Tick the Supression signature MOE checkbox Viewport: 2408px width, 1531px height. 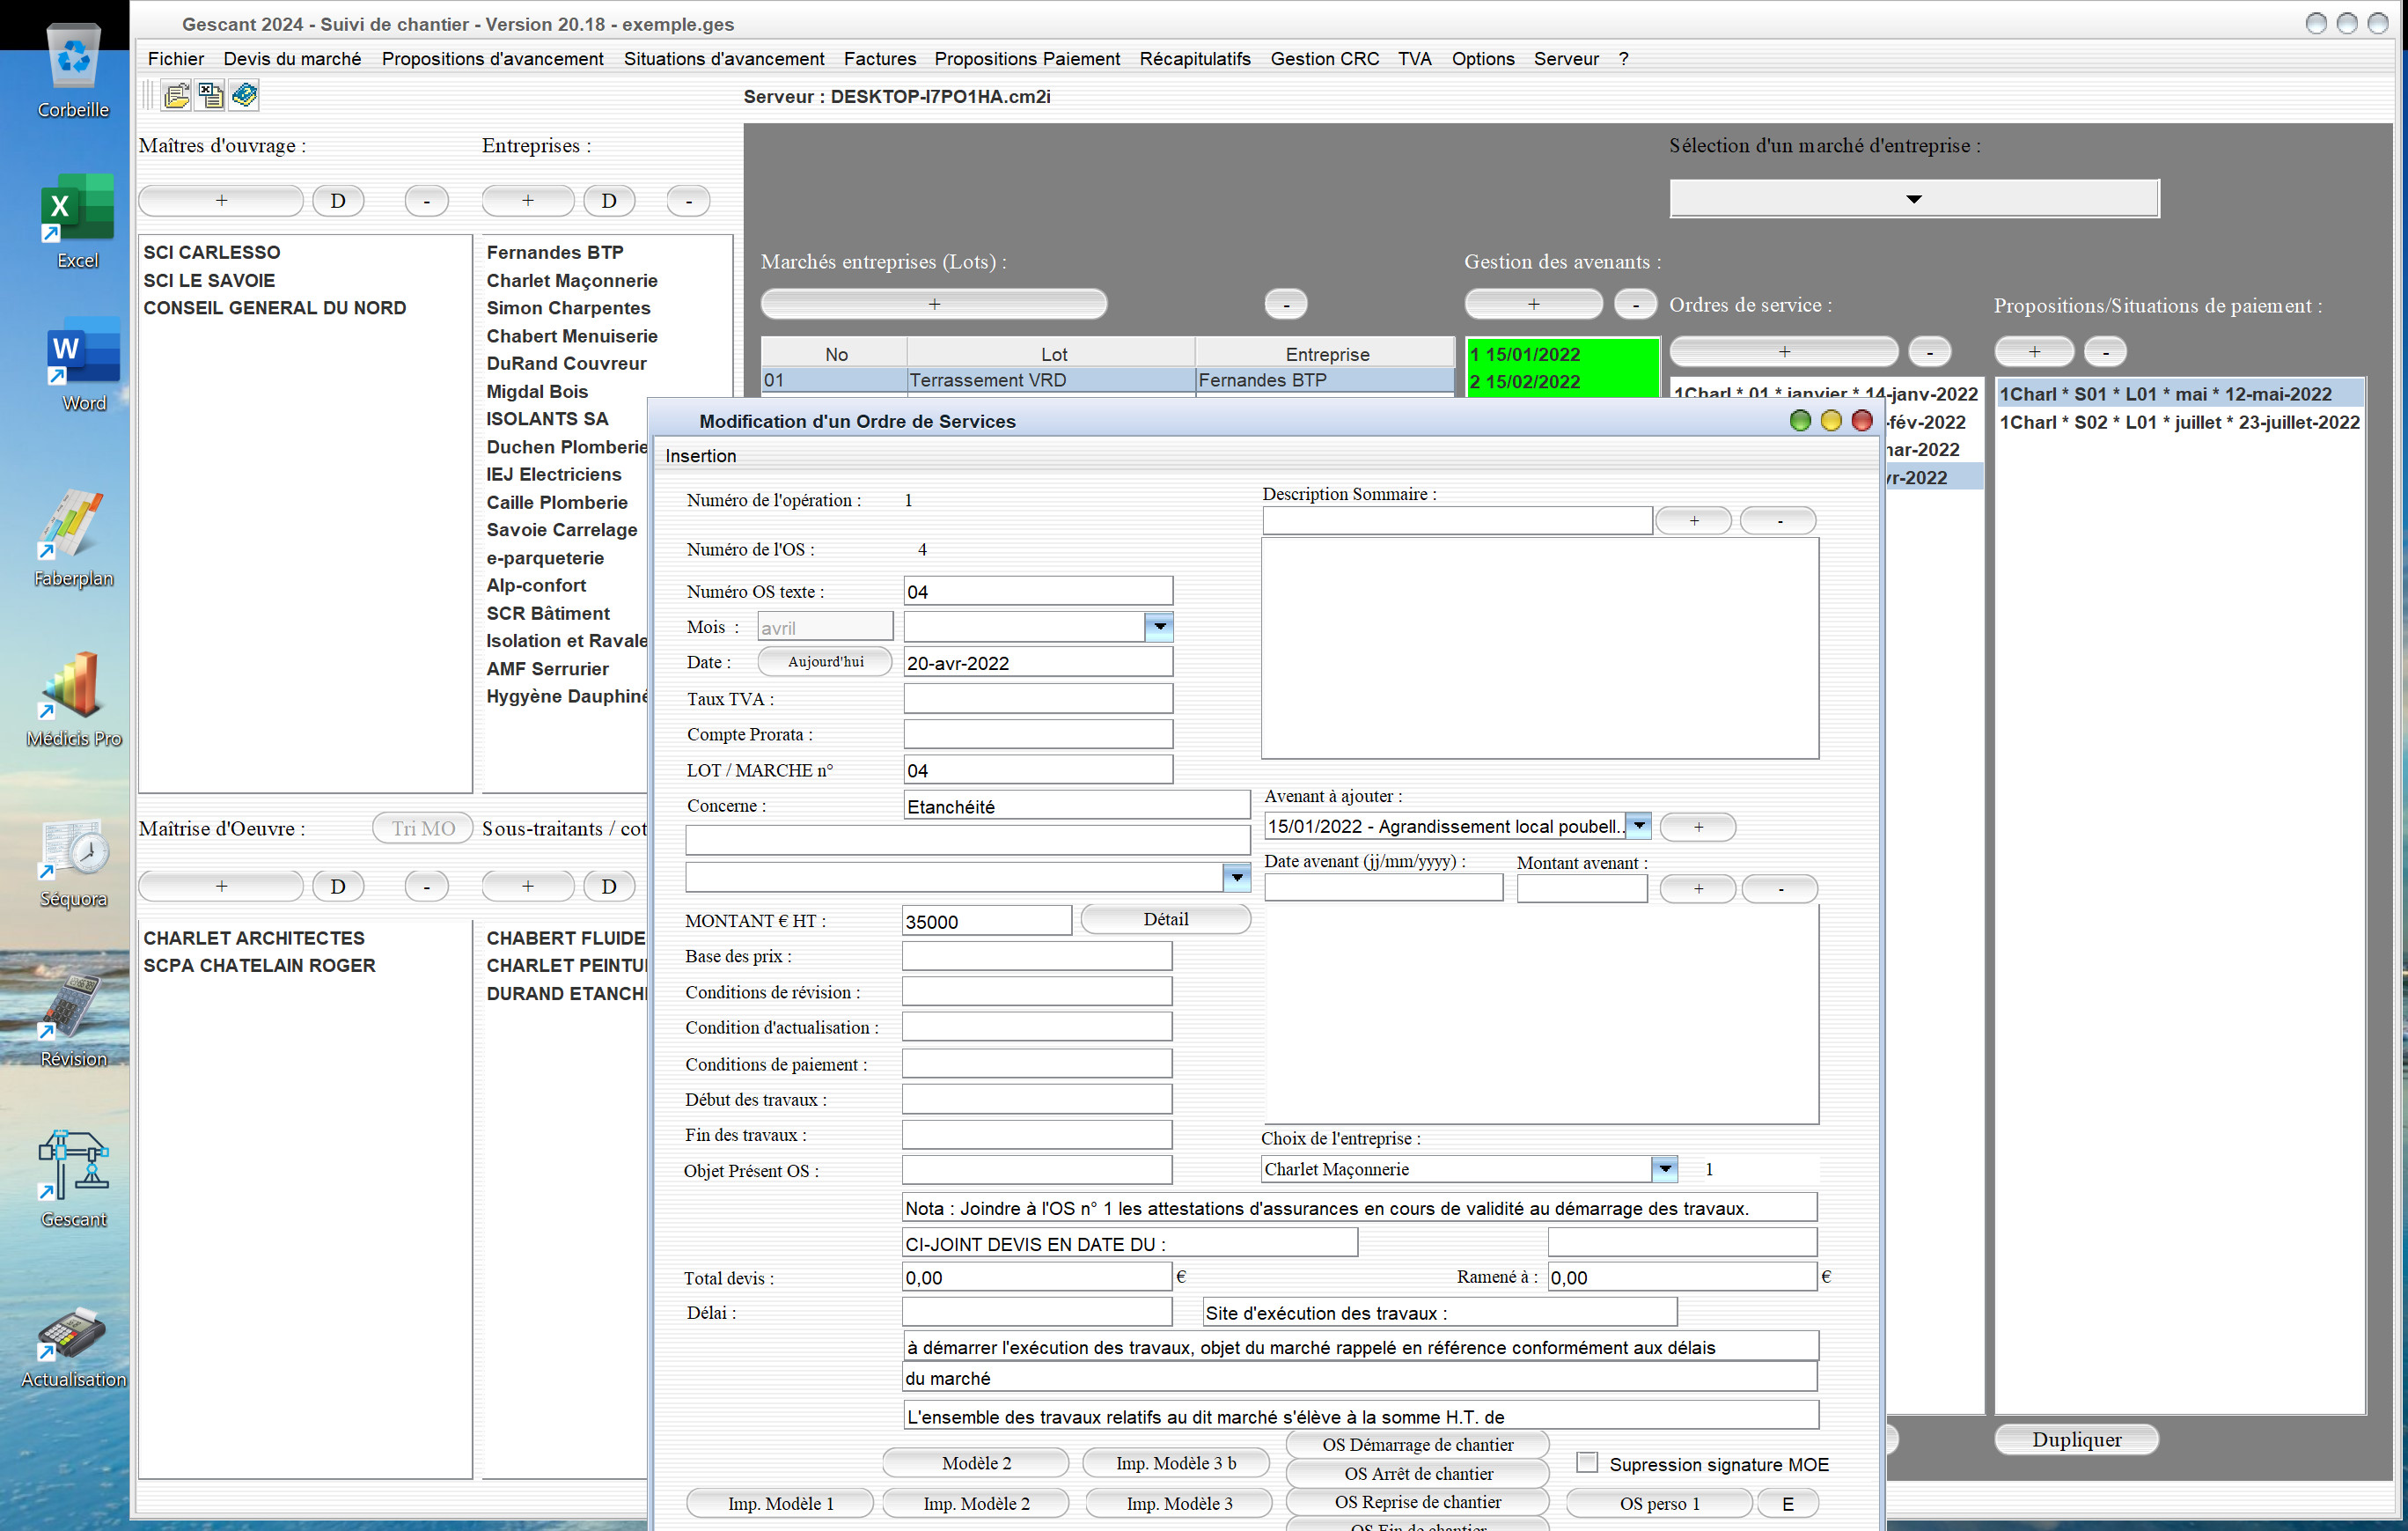[x=1587, y=1463]
